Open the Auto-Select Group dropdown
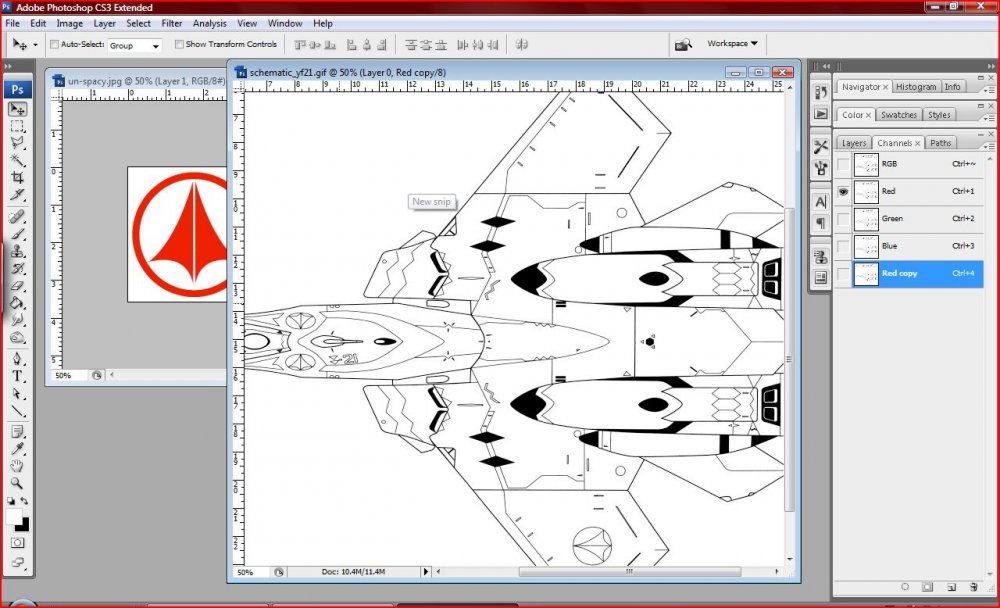The height and width of the screenshot is (608, 1000). (x=134, y=45)
